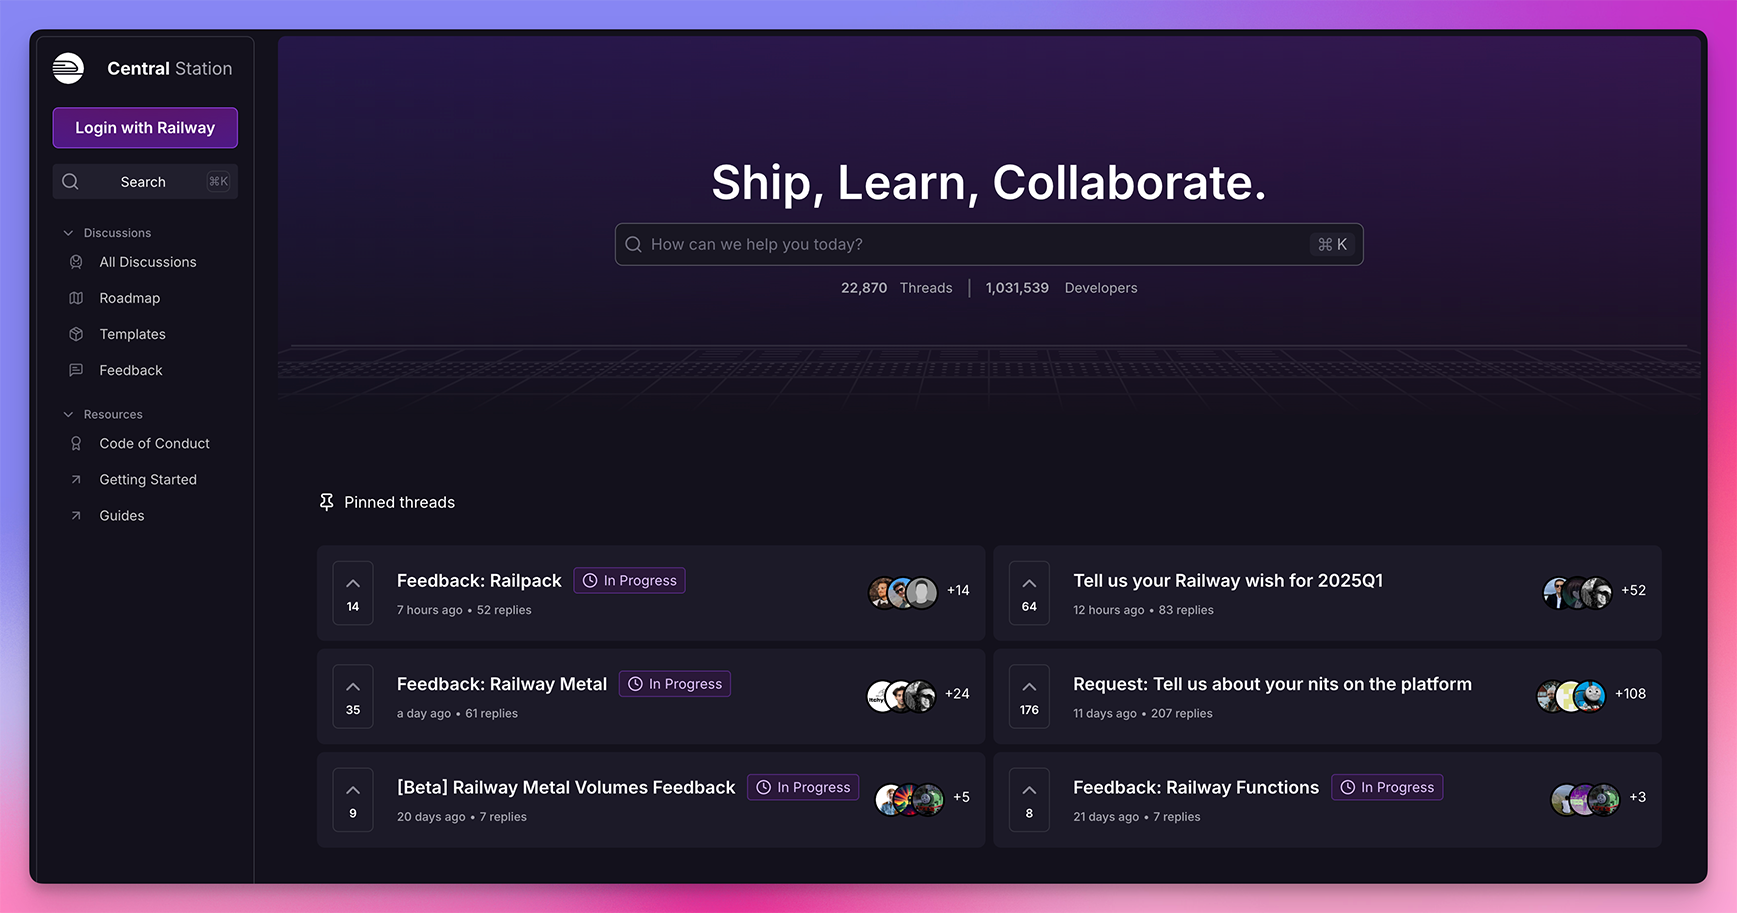
Task: Click '61 replies' on Railway Metal thread
Action: pyautogui.click(x=491, y=713)
